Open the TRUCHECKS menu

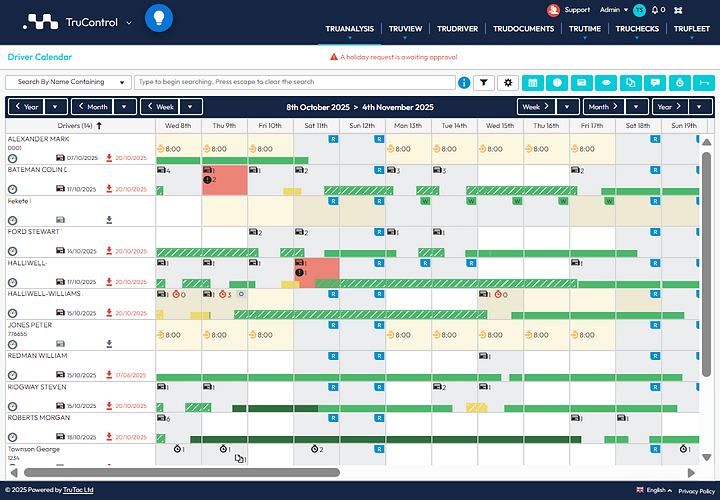[637, 29]
